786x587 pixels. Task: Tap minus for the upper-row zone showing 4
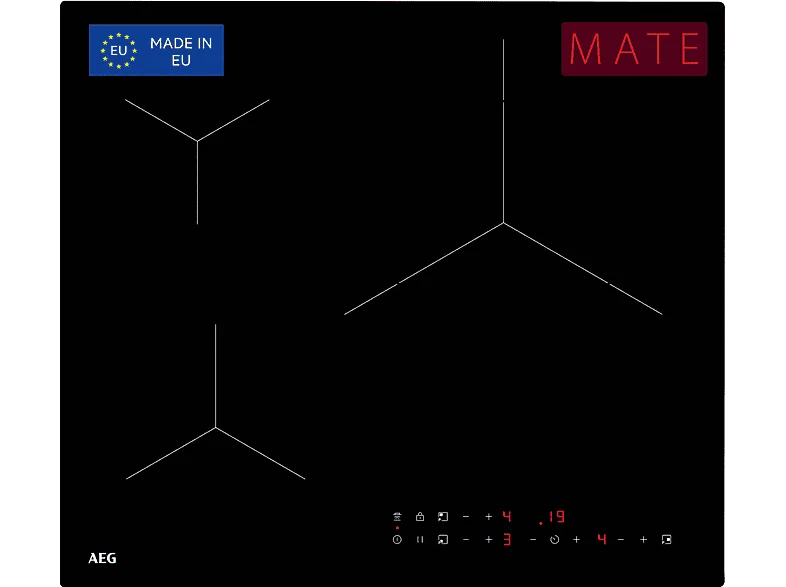466,516
